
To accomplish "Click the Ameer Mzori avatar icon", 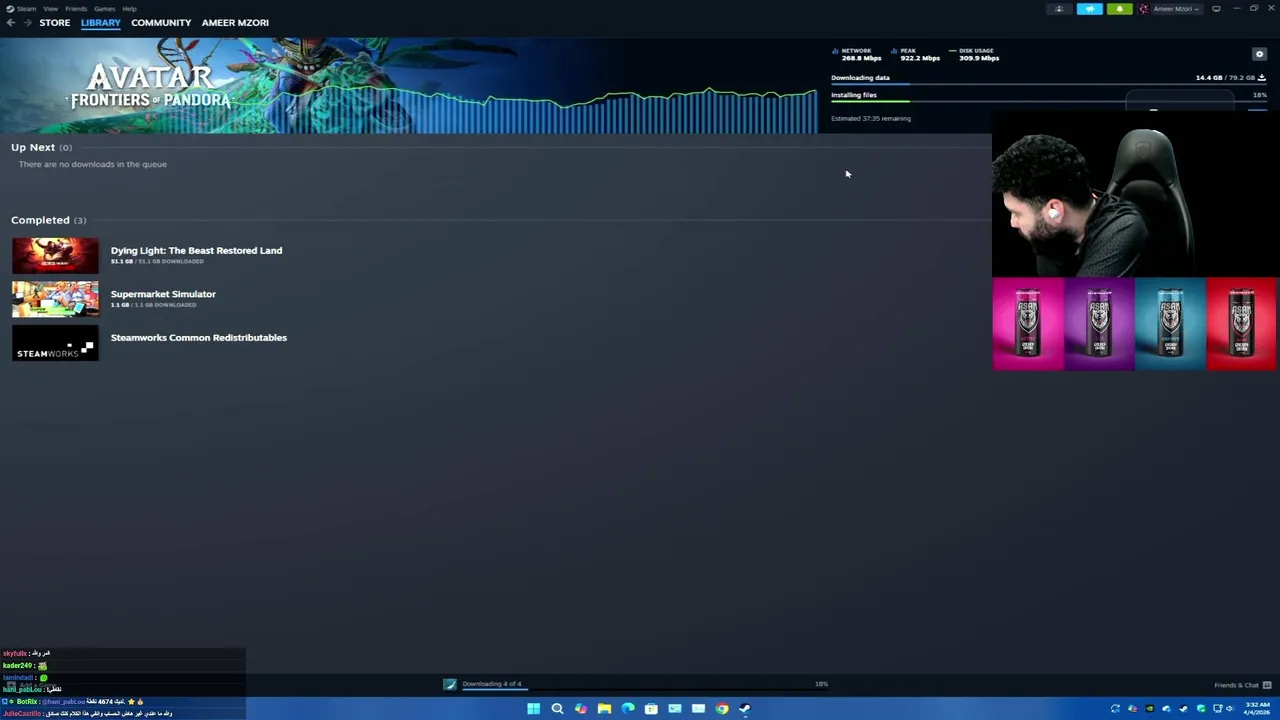I will [1144, 9].
